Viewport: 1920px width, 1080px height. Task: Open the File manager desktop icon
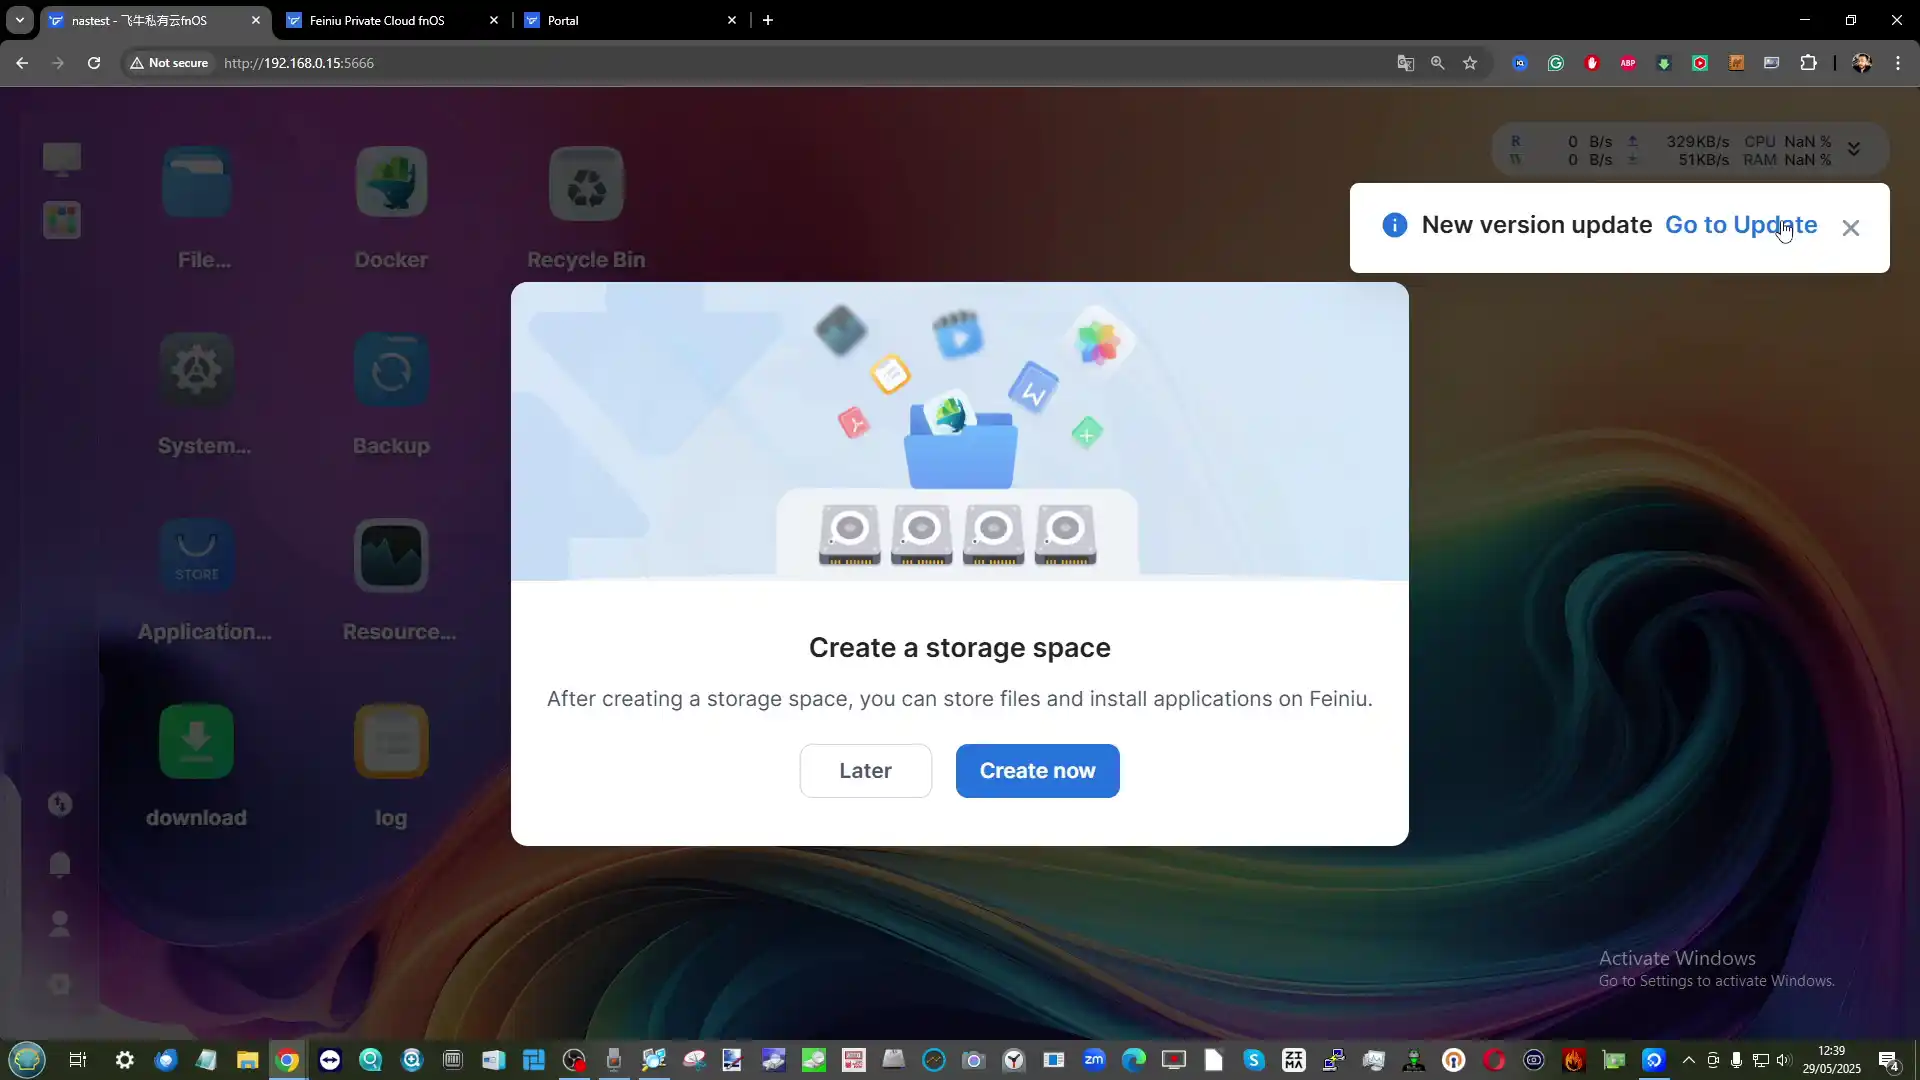[197, 183]
